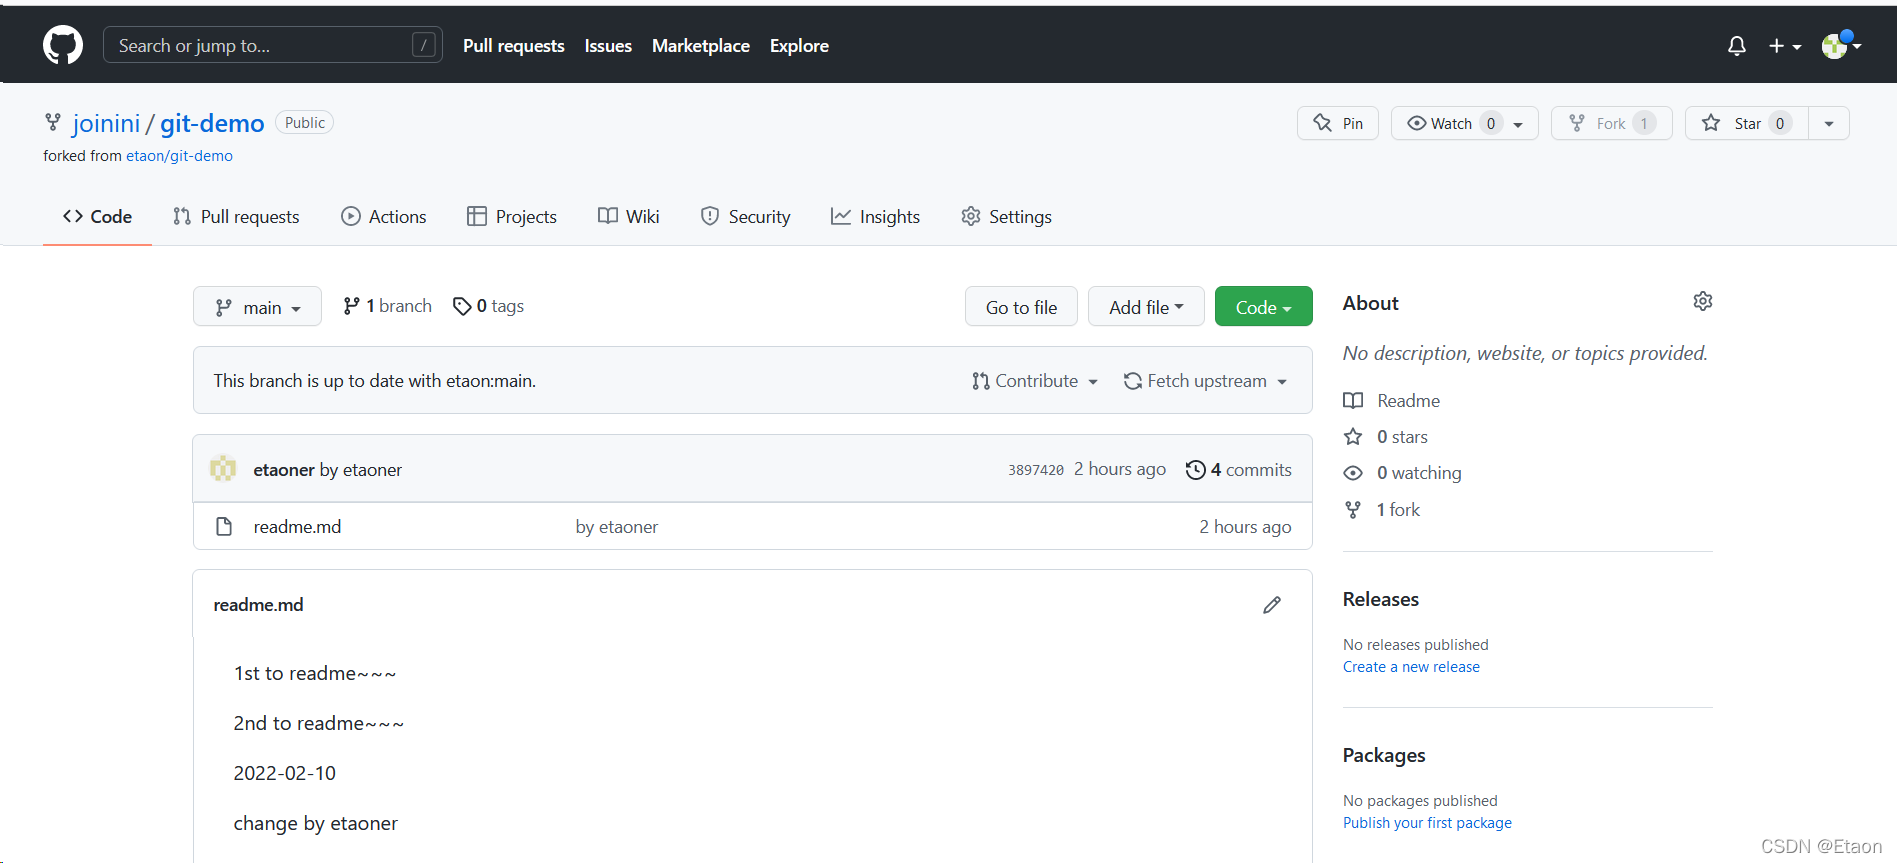Open the user avatar menu

1840,45
